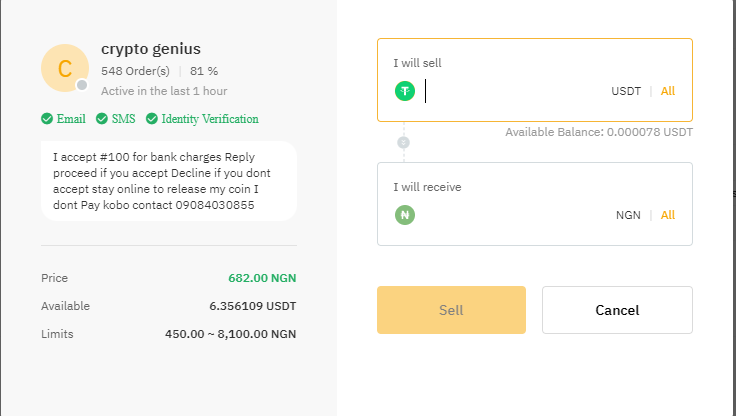Click the NGN Naira currency icon
The image size is (736, 416).
(x=405, y=214)
